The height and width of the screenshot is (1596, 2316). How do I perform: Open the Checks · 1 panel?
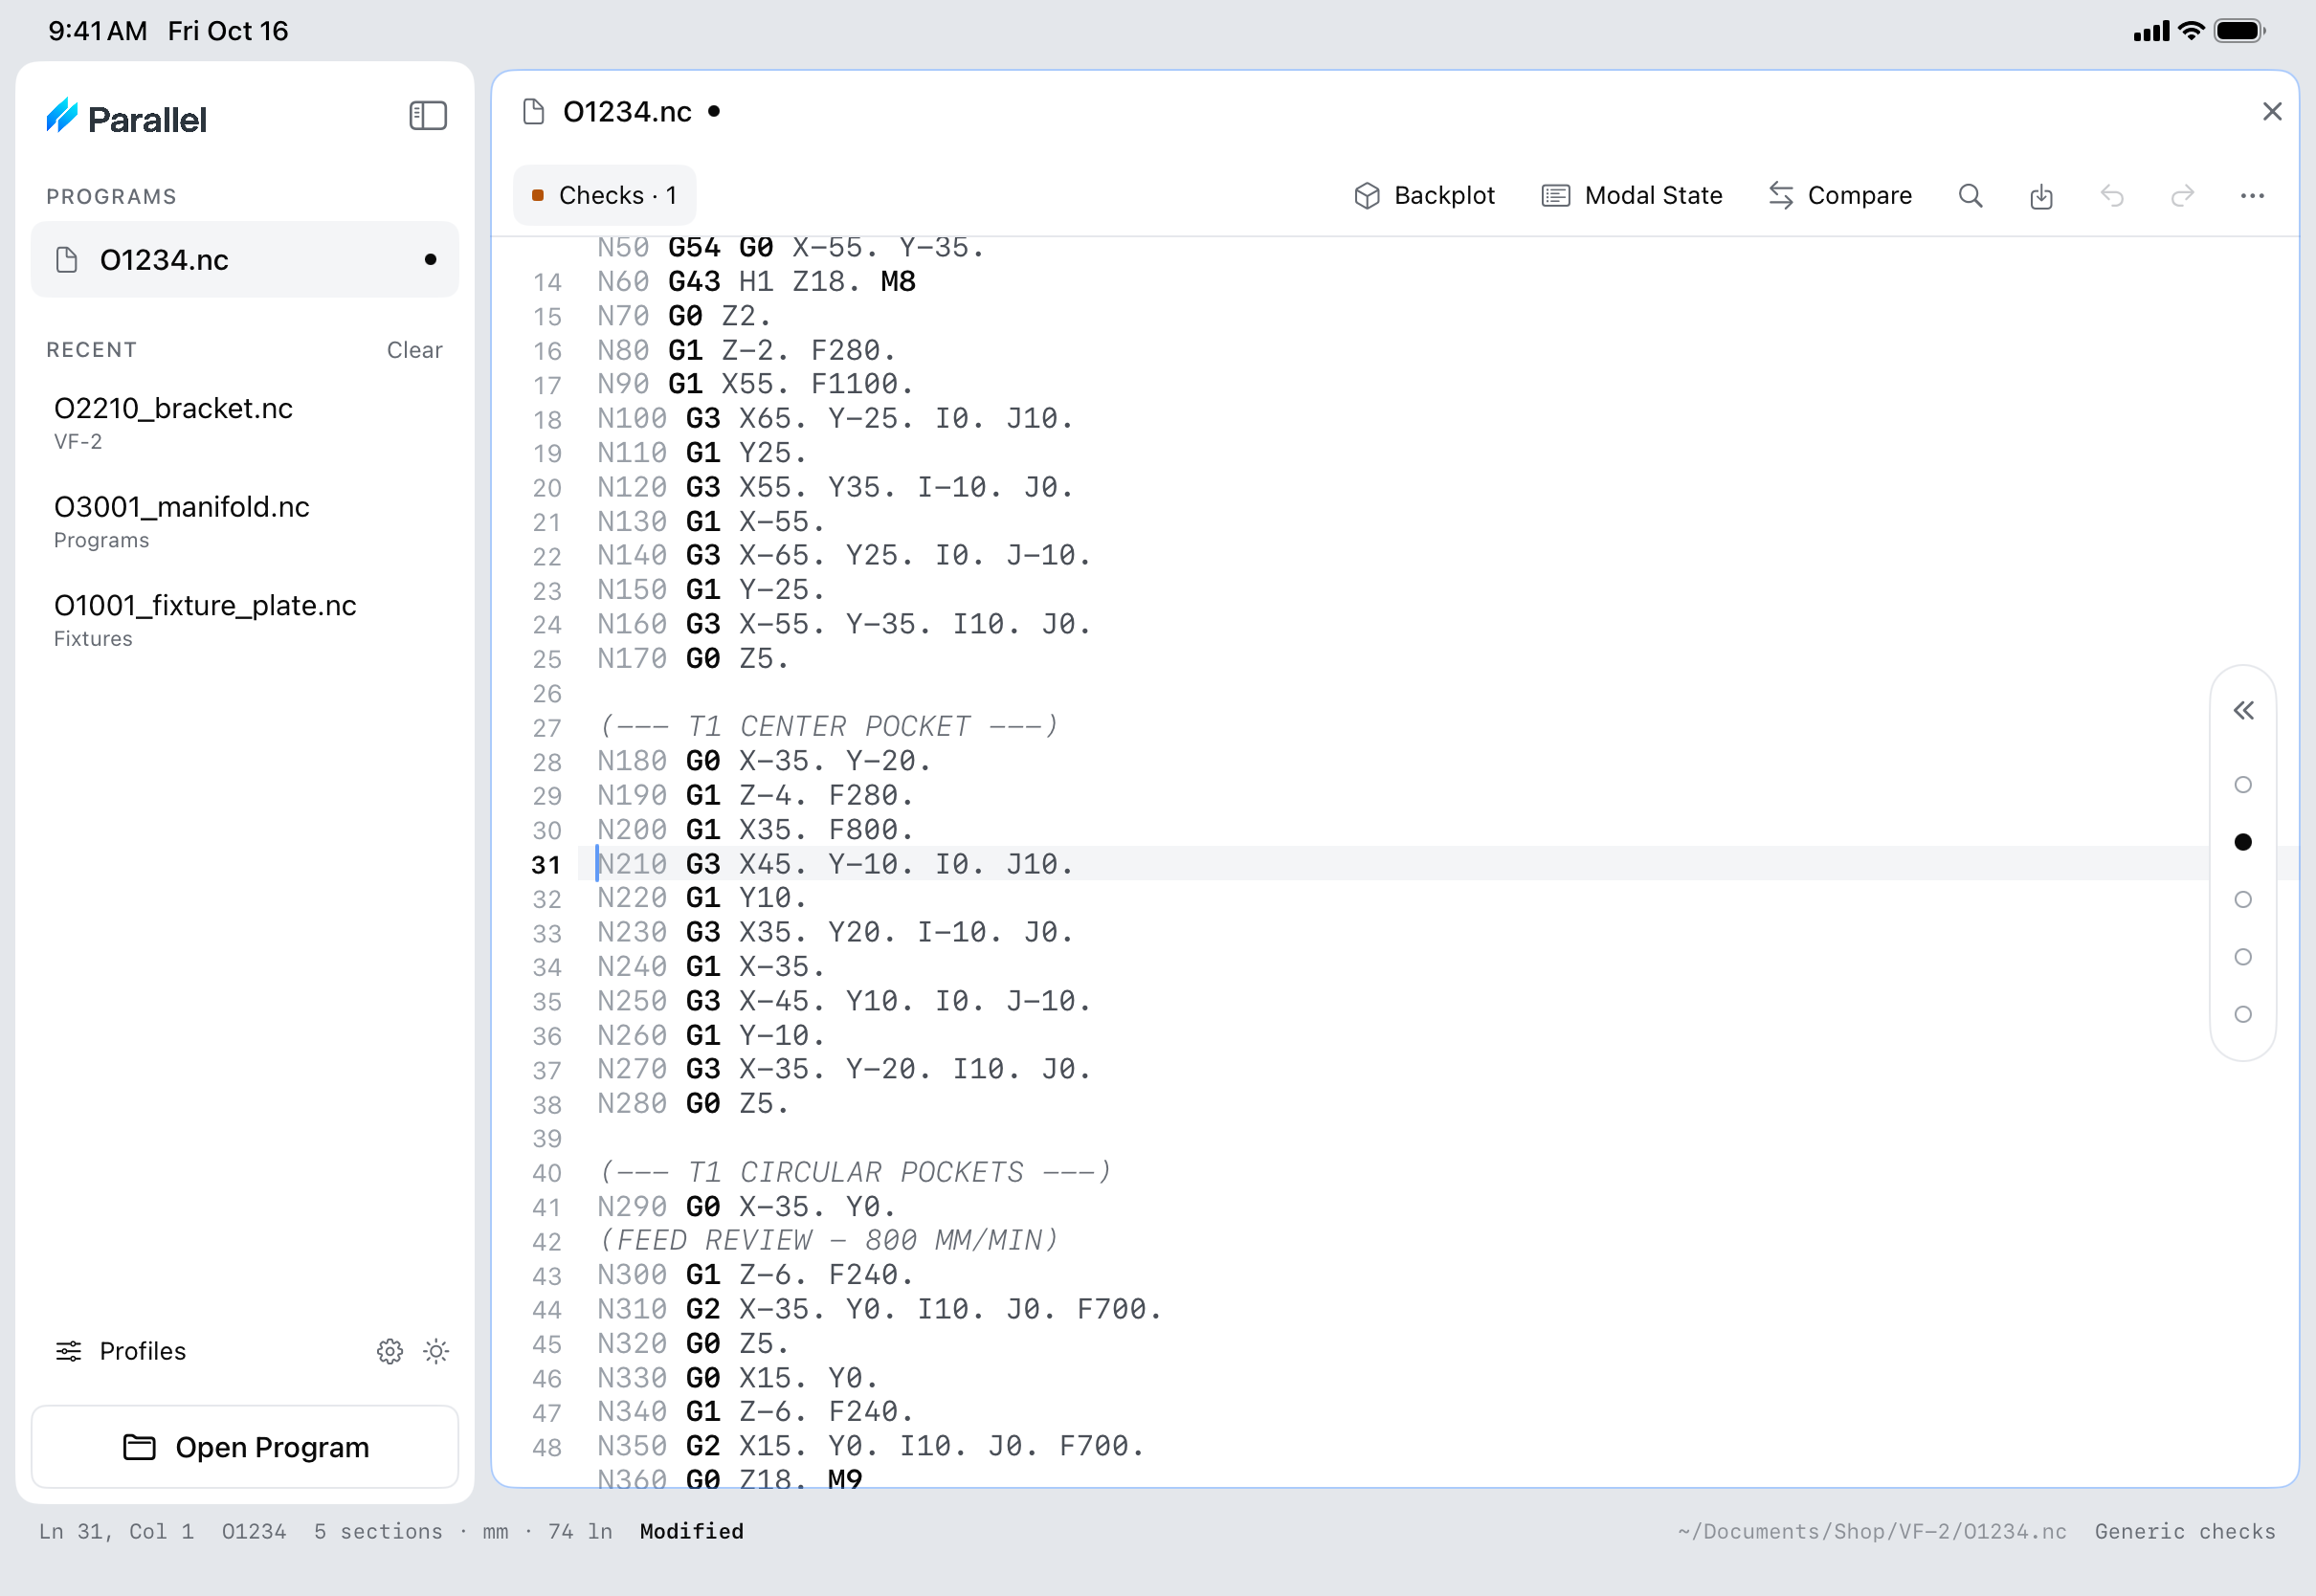point(604,196)
